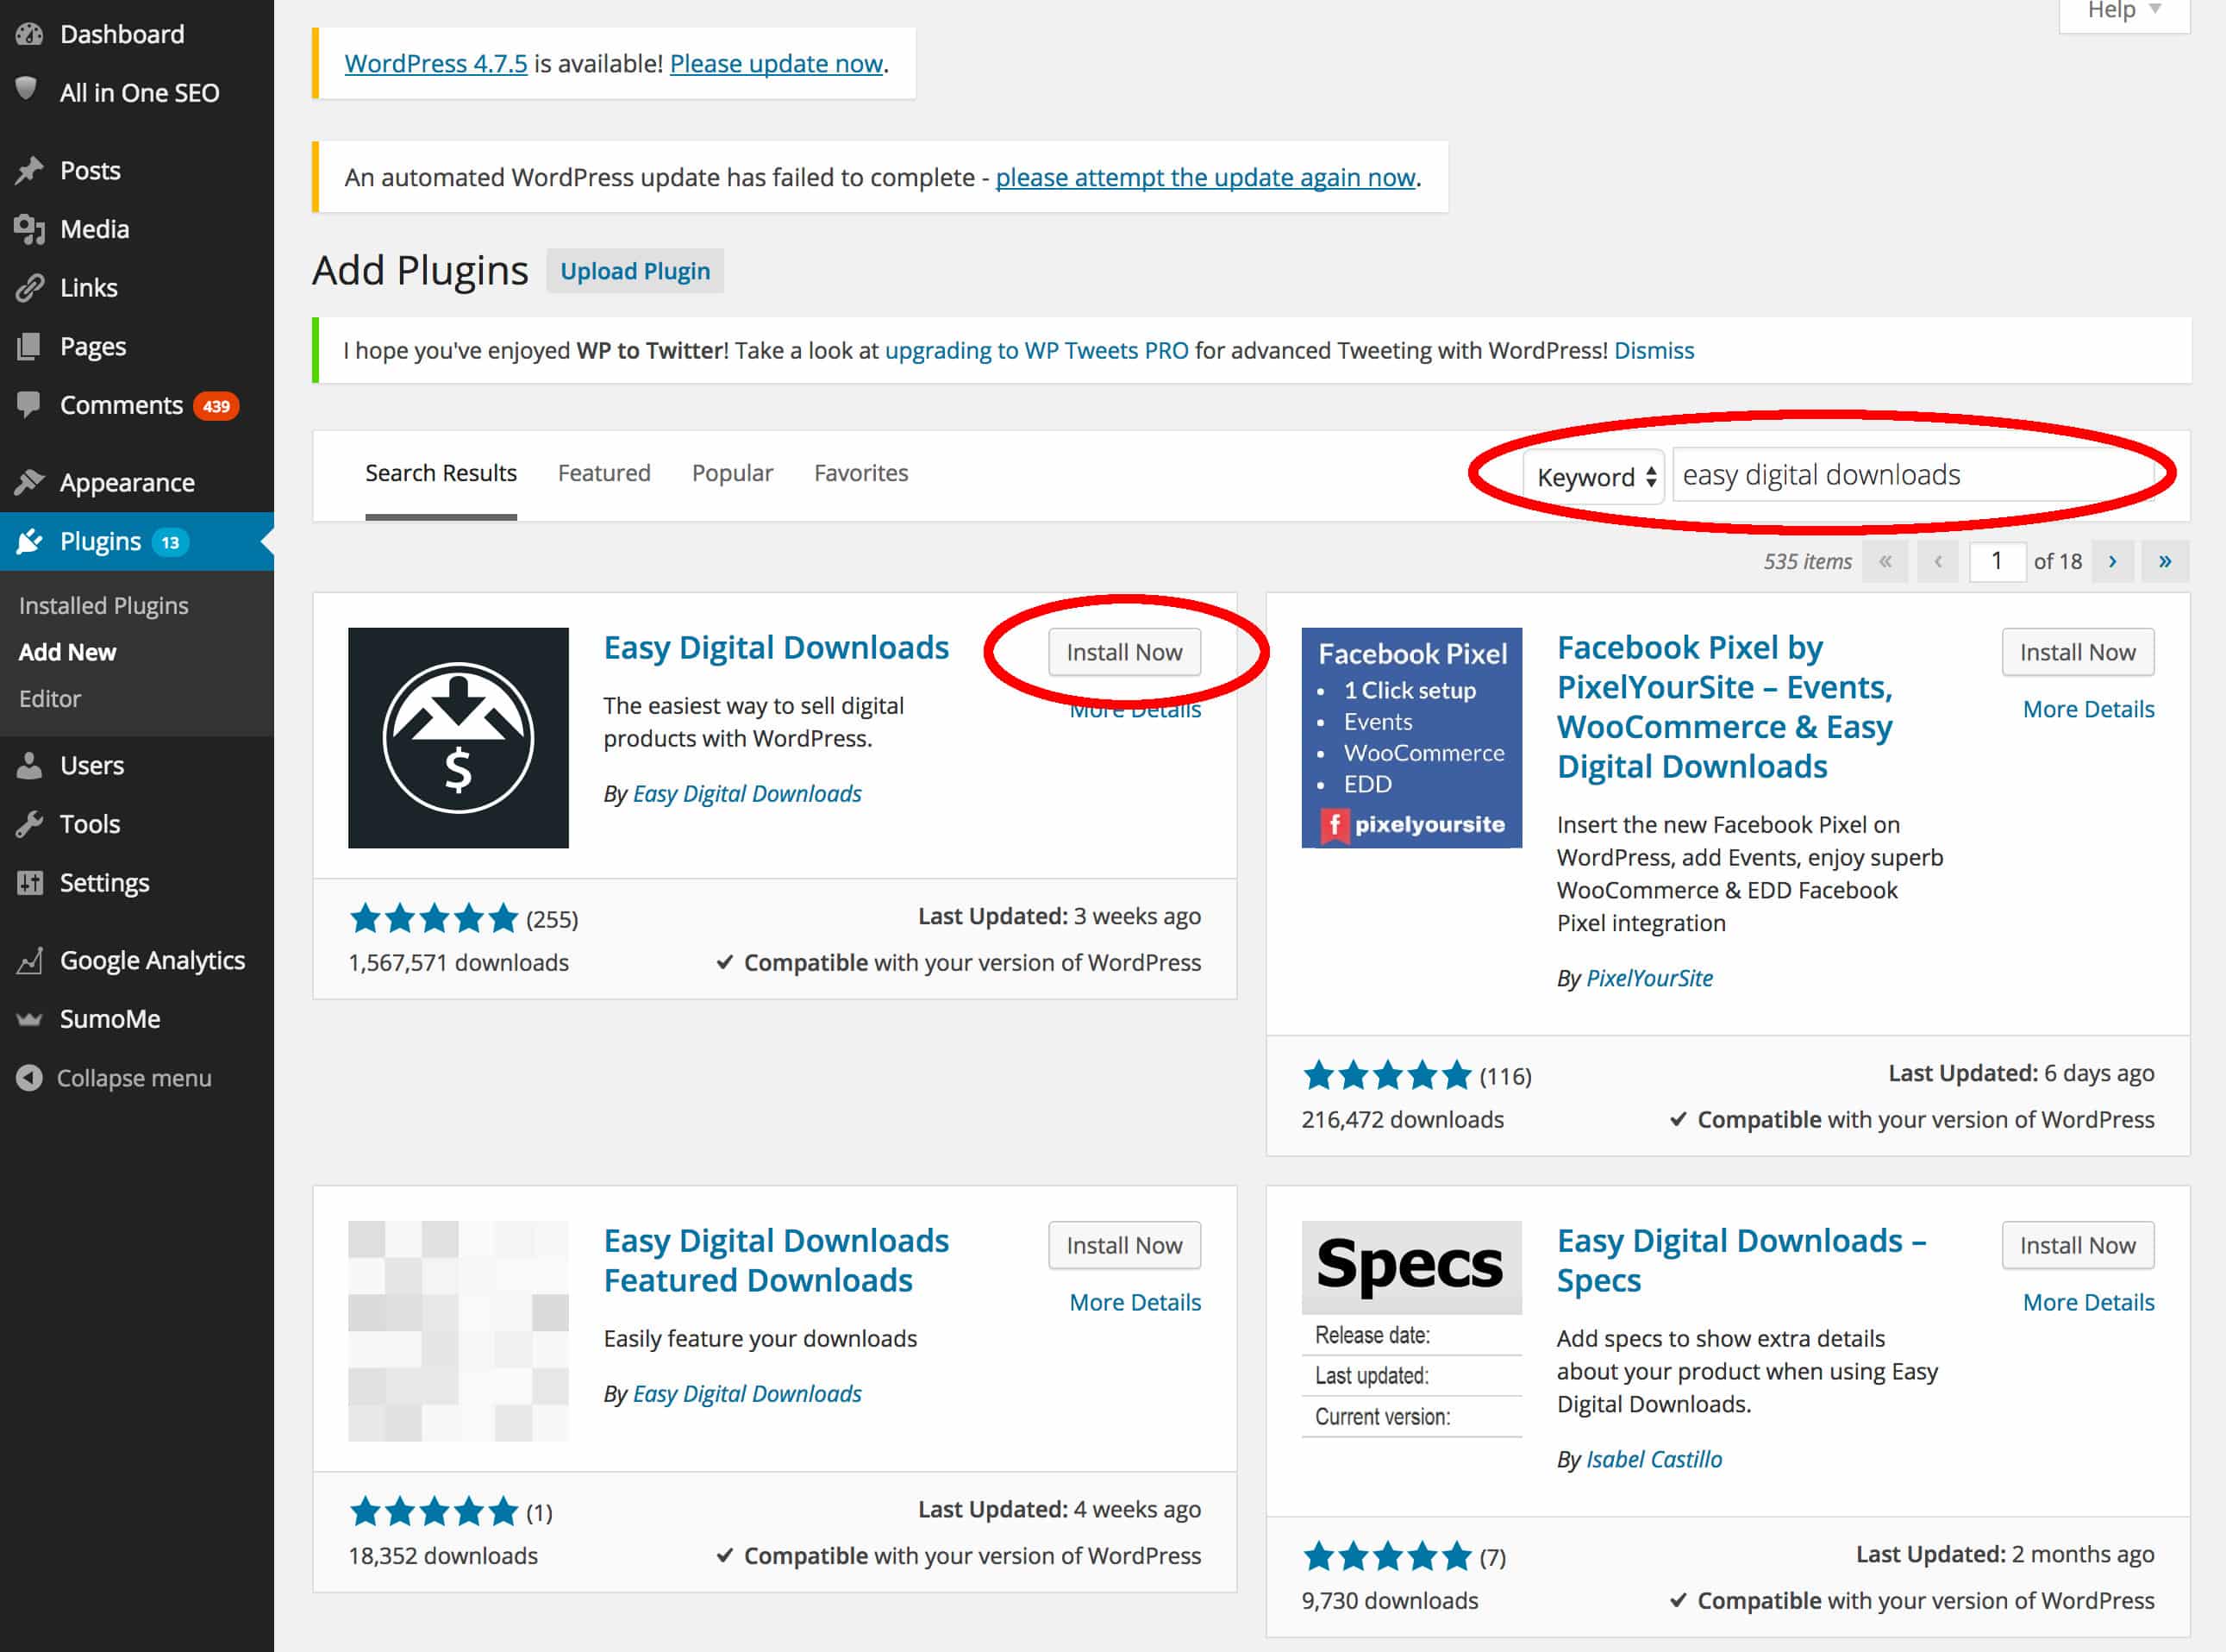
Task: Go to next results page arrow
Action: tap(2111, 561)
